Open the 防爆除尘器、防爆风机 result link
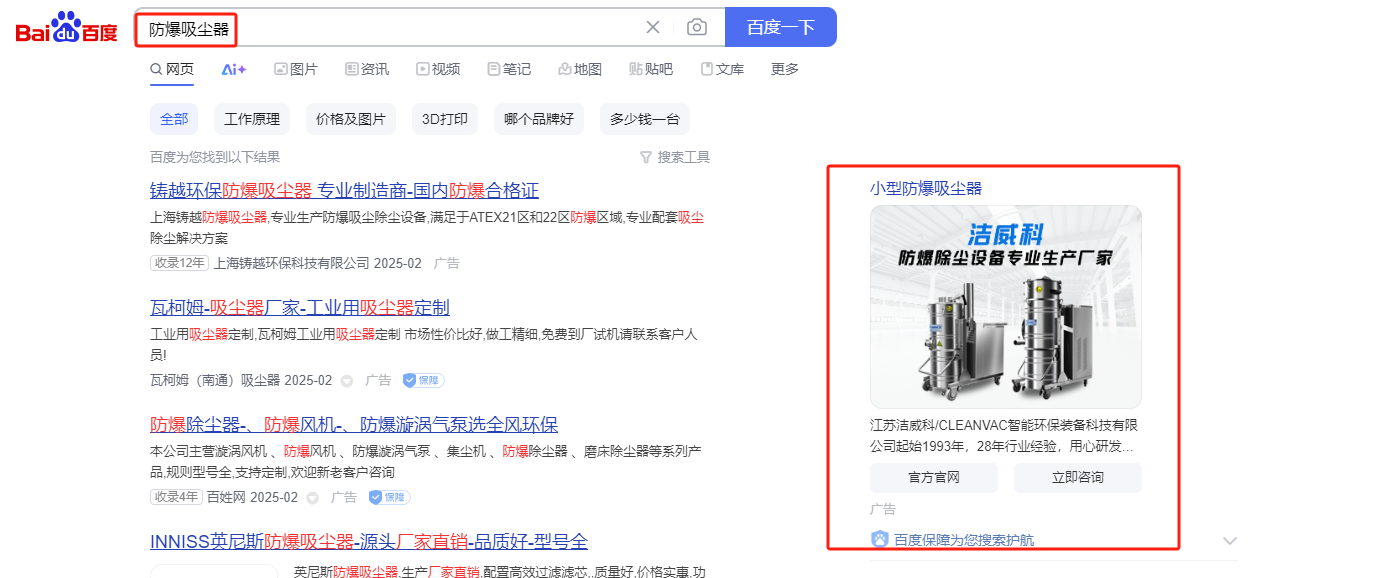Viewport: 1374px width, 578px height. coord(354,424)
